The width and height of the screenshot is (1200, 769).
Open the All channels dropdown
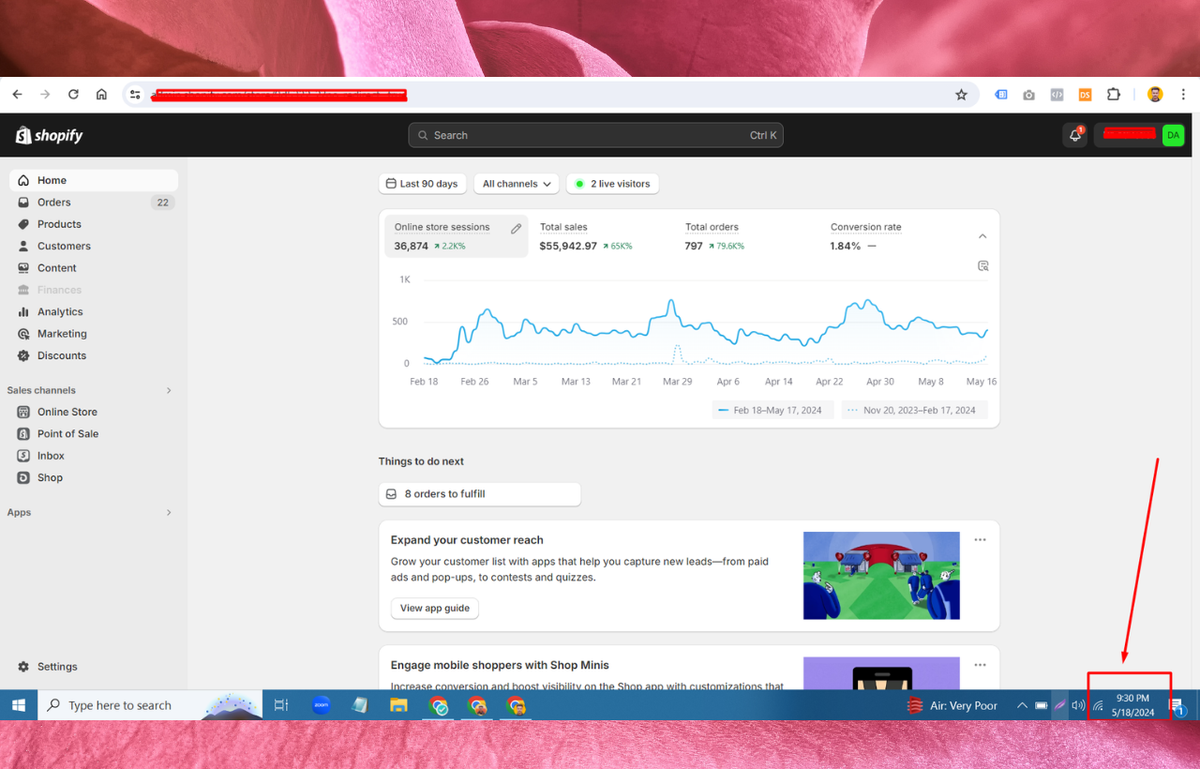pyautogui.click(x=517, y=184)
